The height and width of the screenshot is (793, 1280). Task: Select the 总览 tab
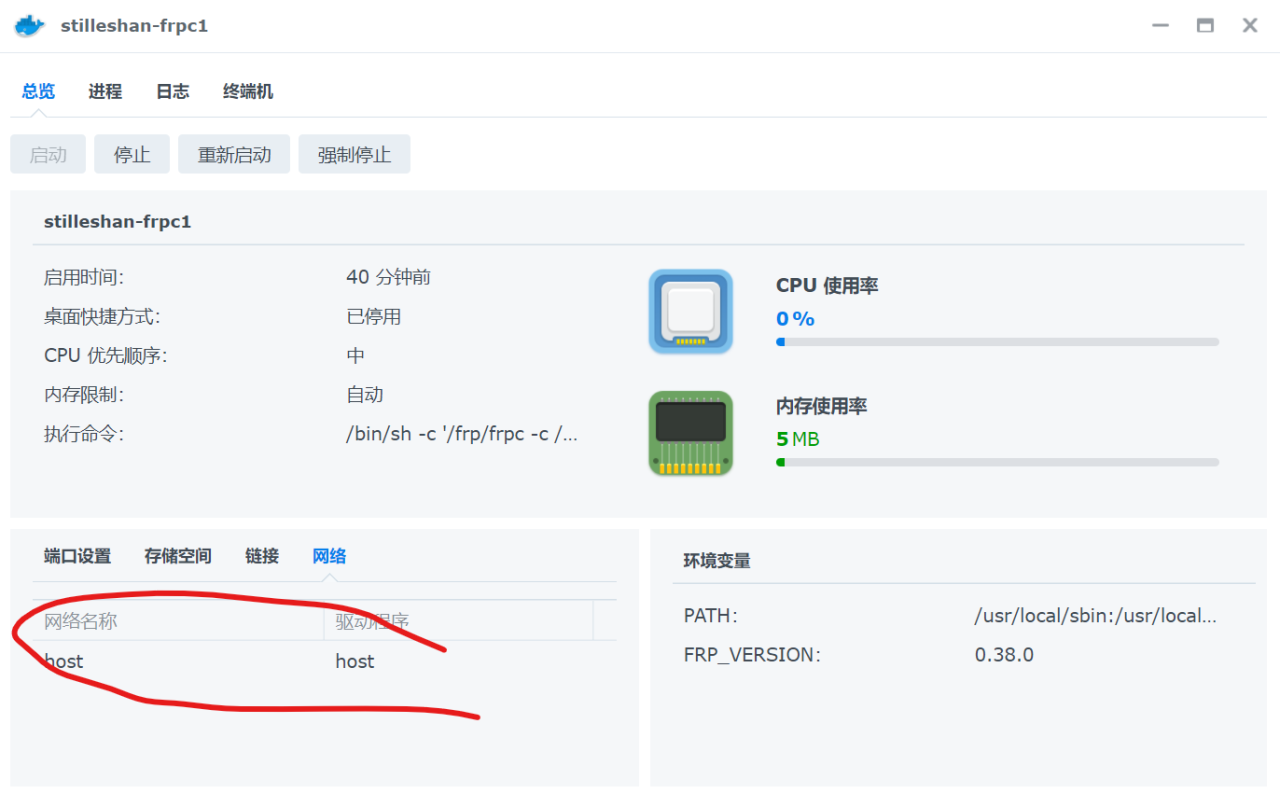pos(38,91)
